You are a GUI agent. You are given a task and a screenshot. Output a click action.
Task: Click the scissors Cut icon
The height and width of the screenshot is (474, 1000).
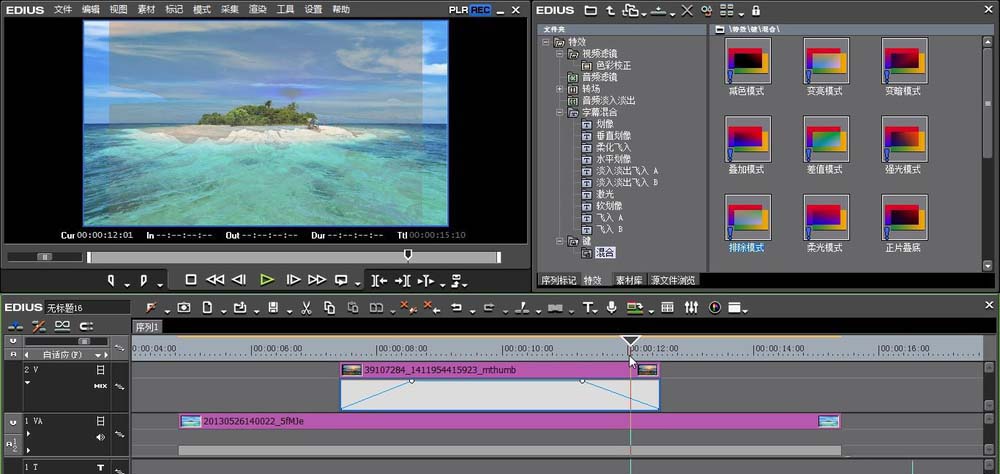(306, 307)
